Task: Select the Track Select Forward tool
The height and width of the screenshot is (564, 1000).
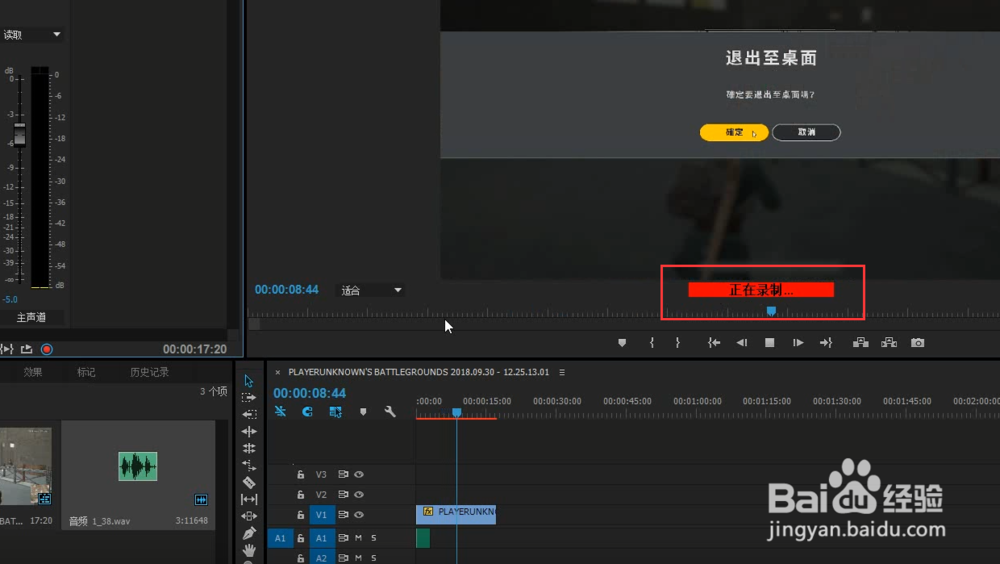Action: 249,397
